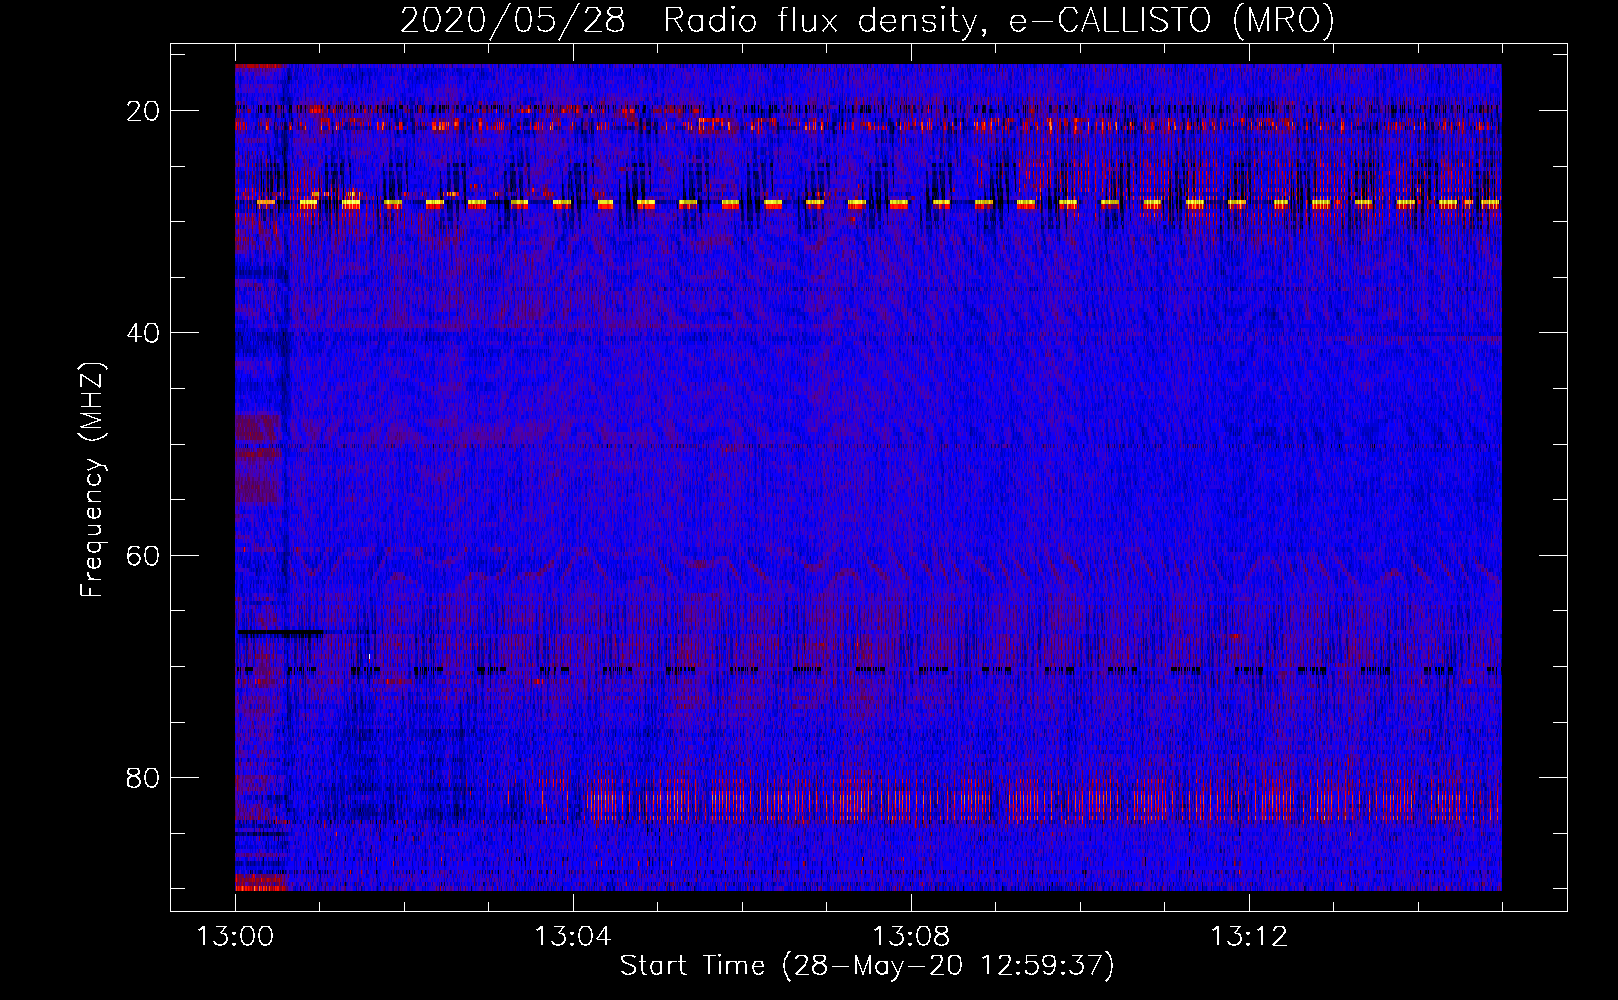Click the plot title "2020/05/28 Radio flux density, e-CALLISTO (MRO)"
Screen dimensions: 1618x1000
click(867, 20)
